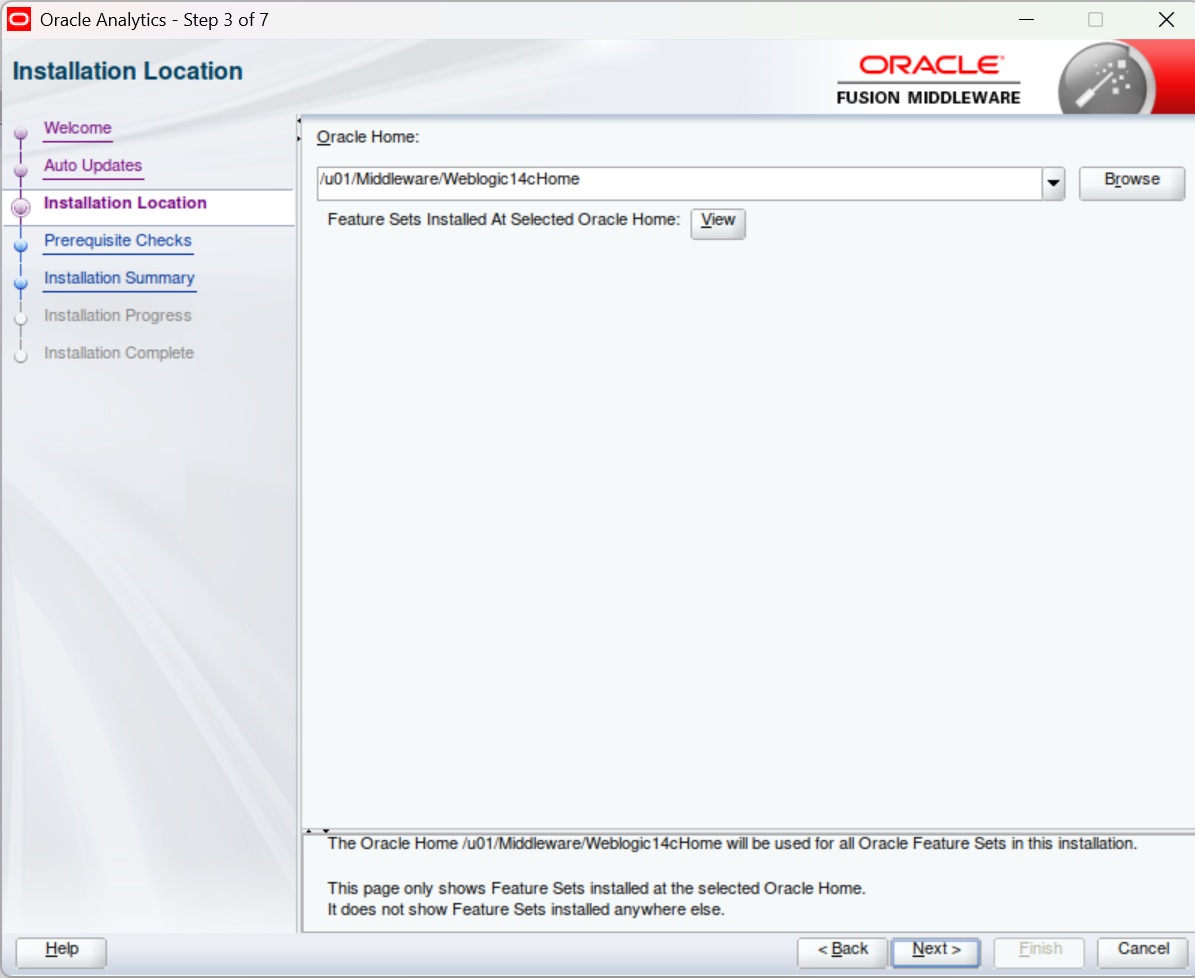
Task: Jump to Prerequisite Checks step
Action: coord(117,240)
